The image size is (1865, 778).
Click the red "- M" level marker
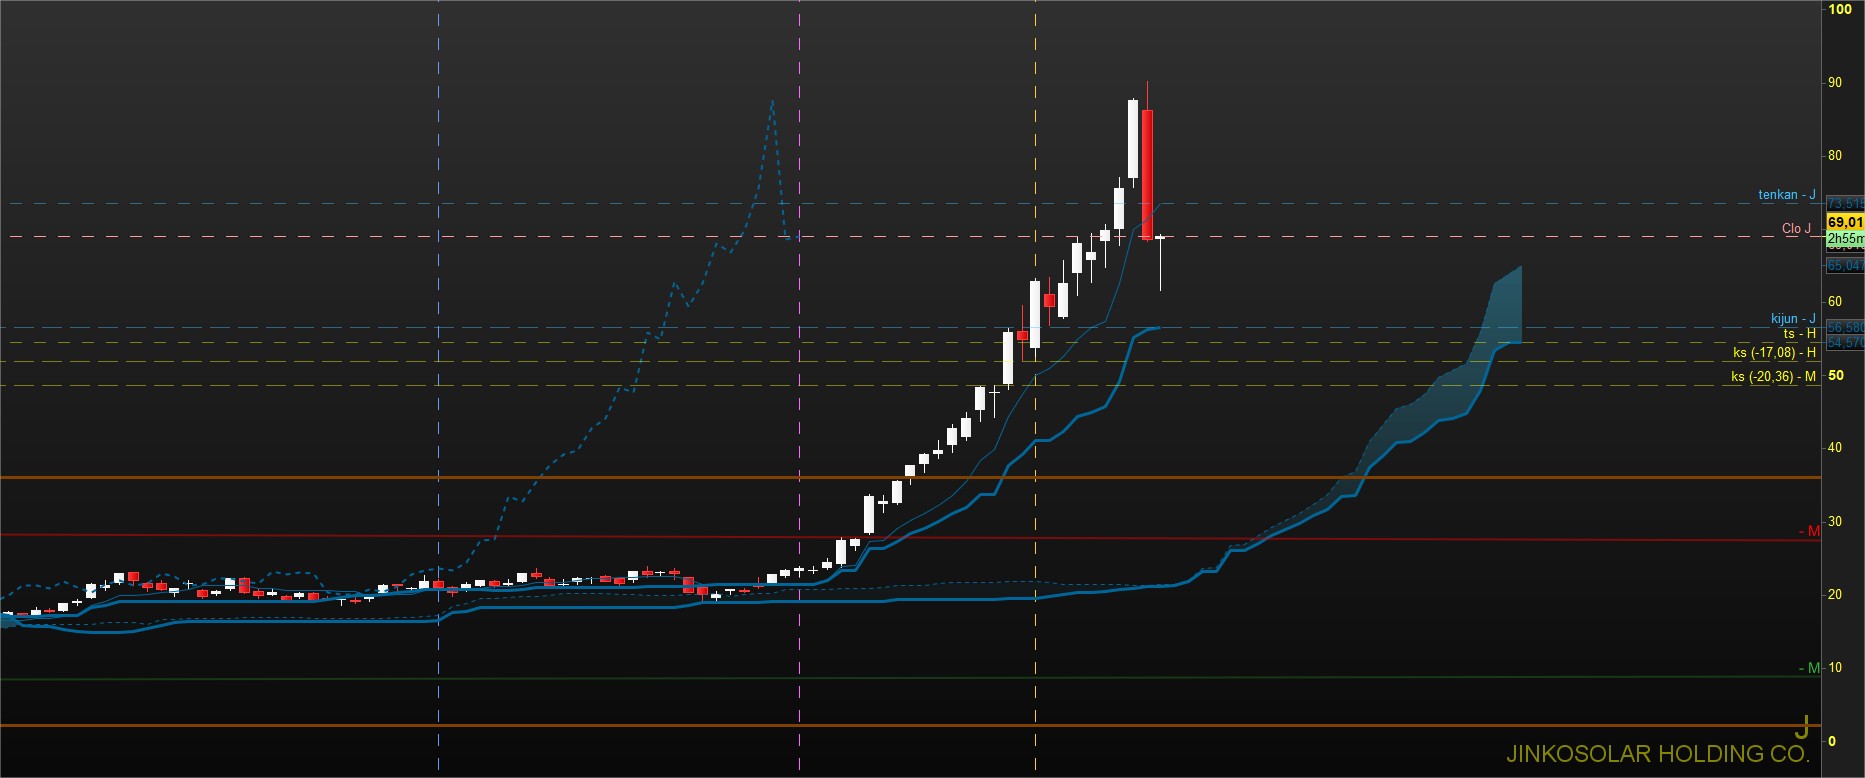point(1810,531)
